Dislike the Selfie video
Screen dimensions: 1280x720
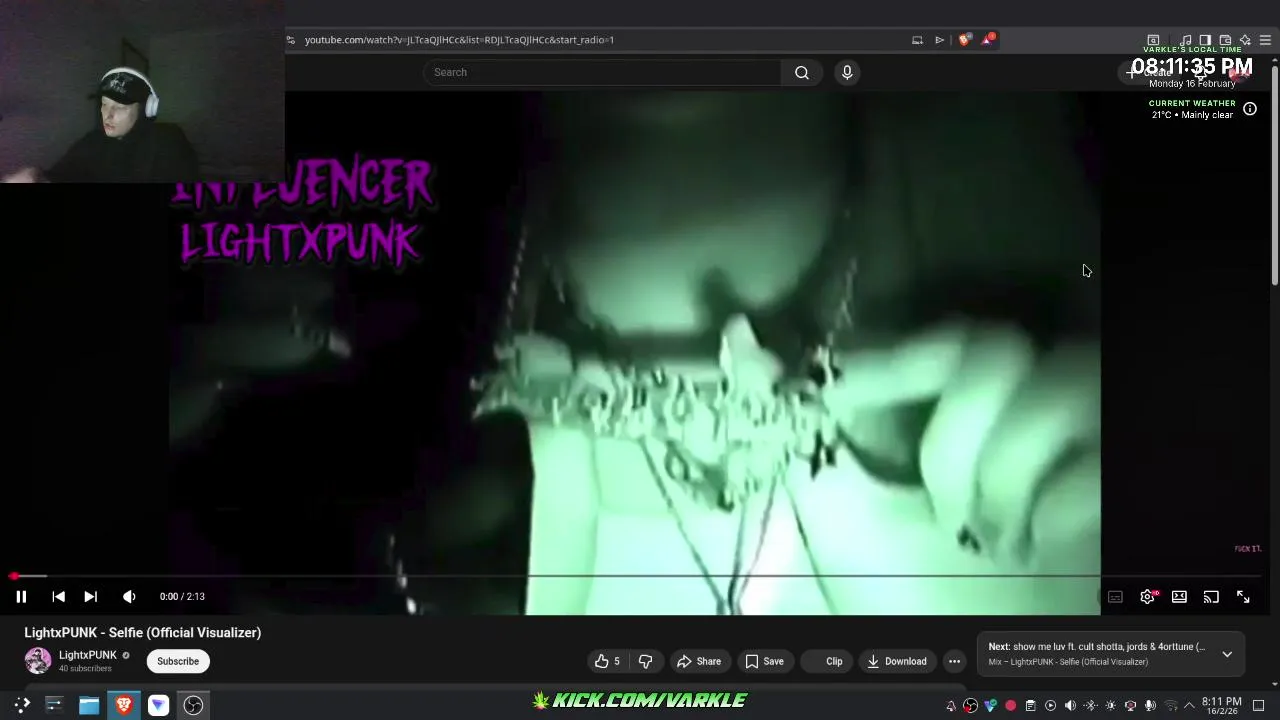coord(645,661)
